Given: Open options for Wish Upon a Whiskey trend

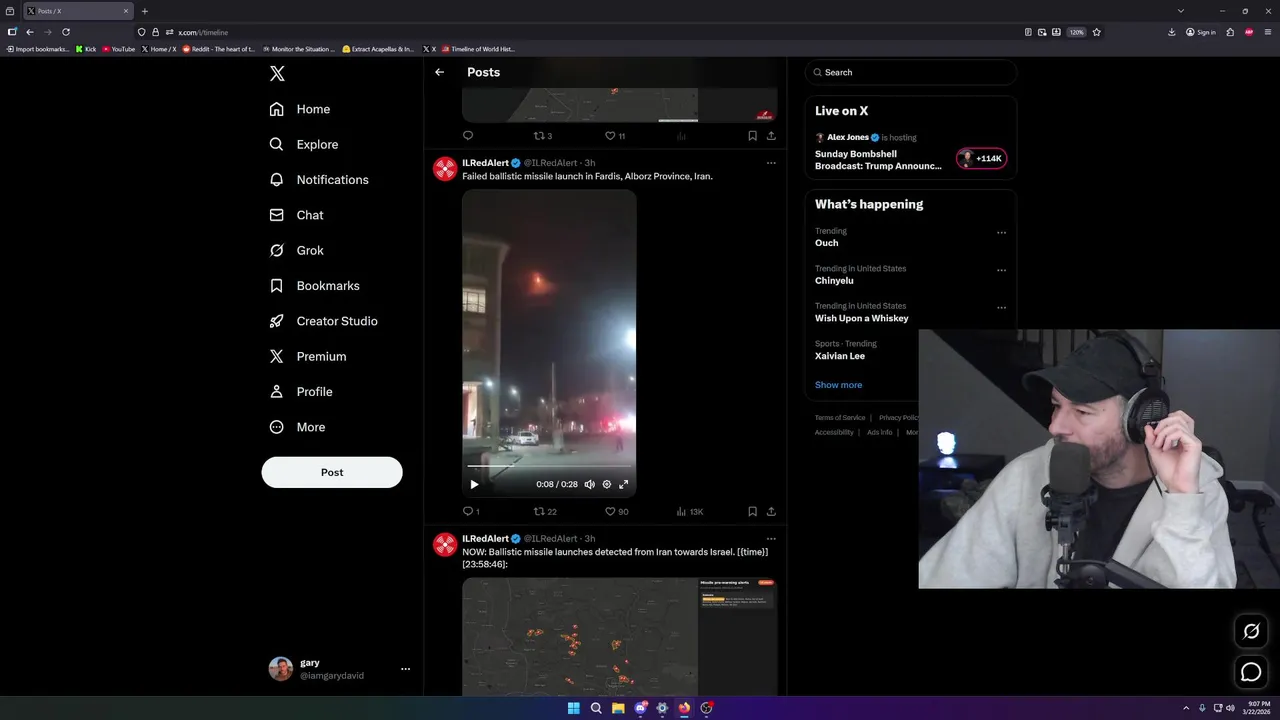Looking at the screenshot, I should point(1001,308).
